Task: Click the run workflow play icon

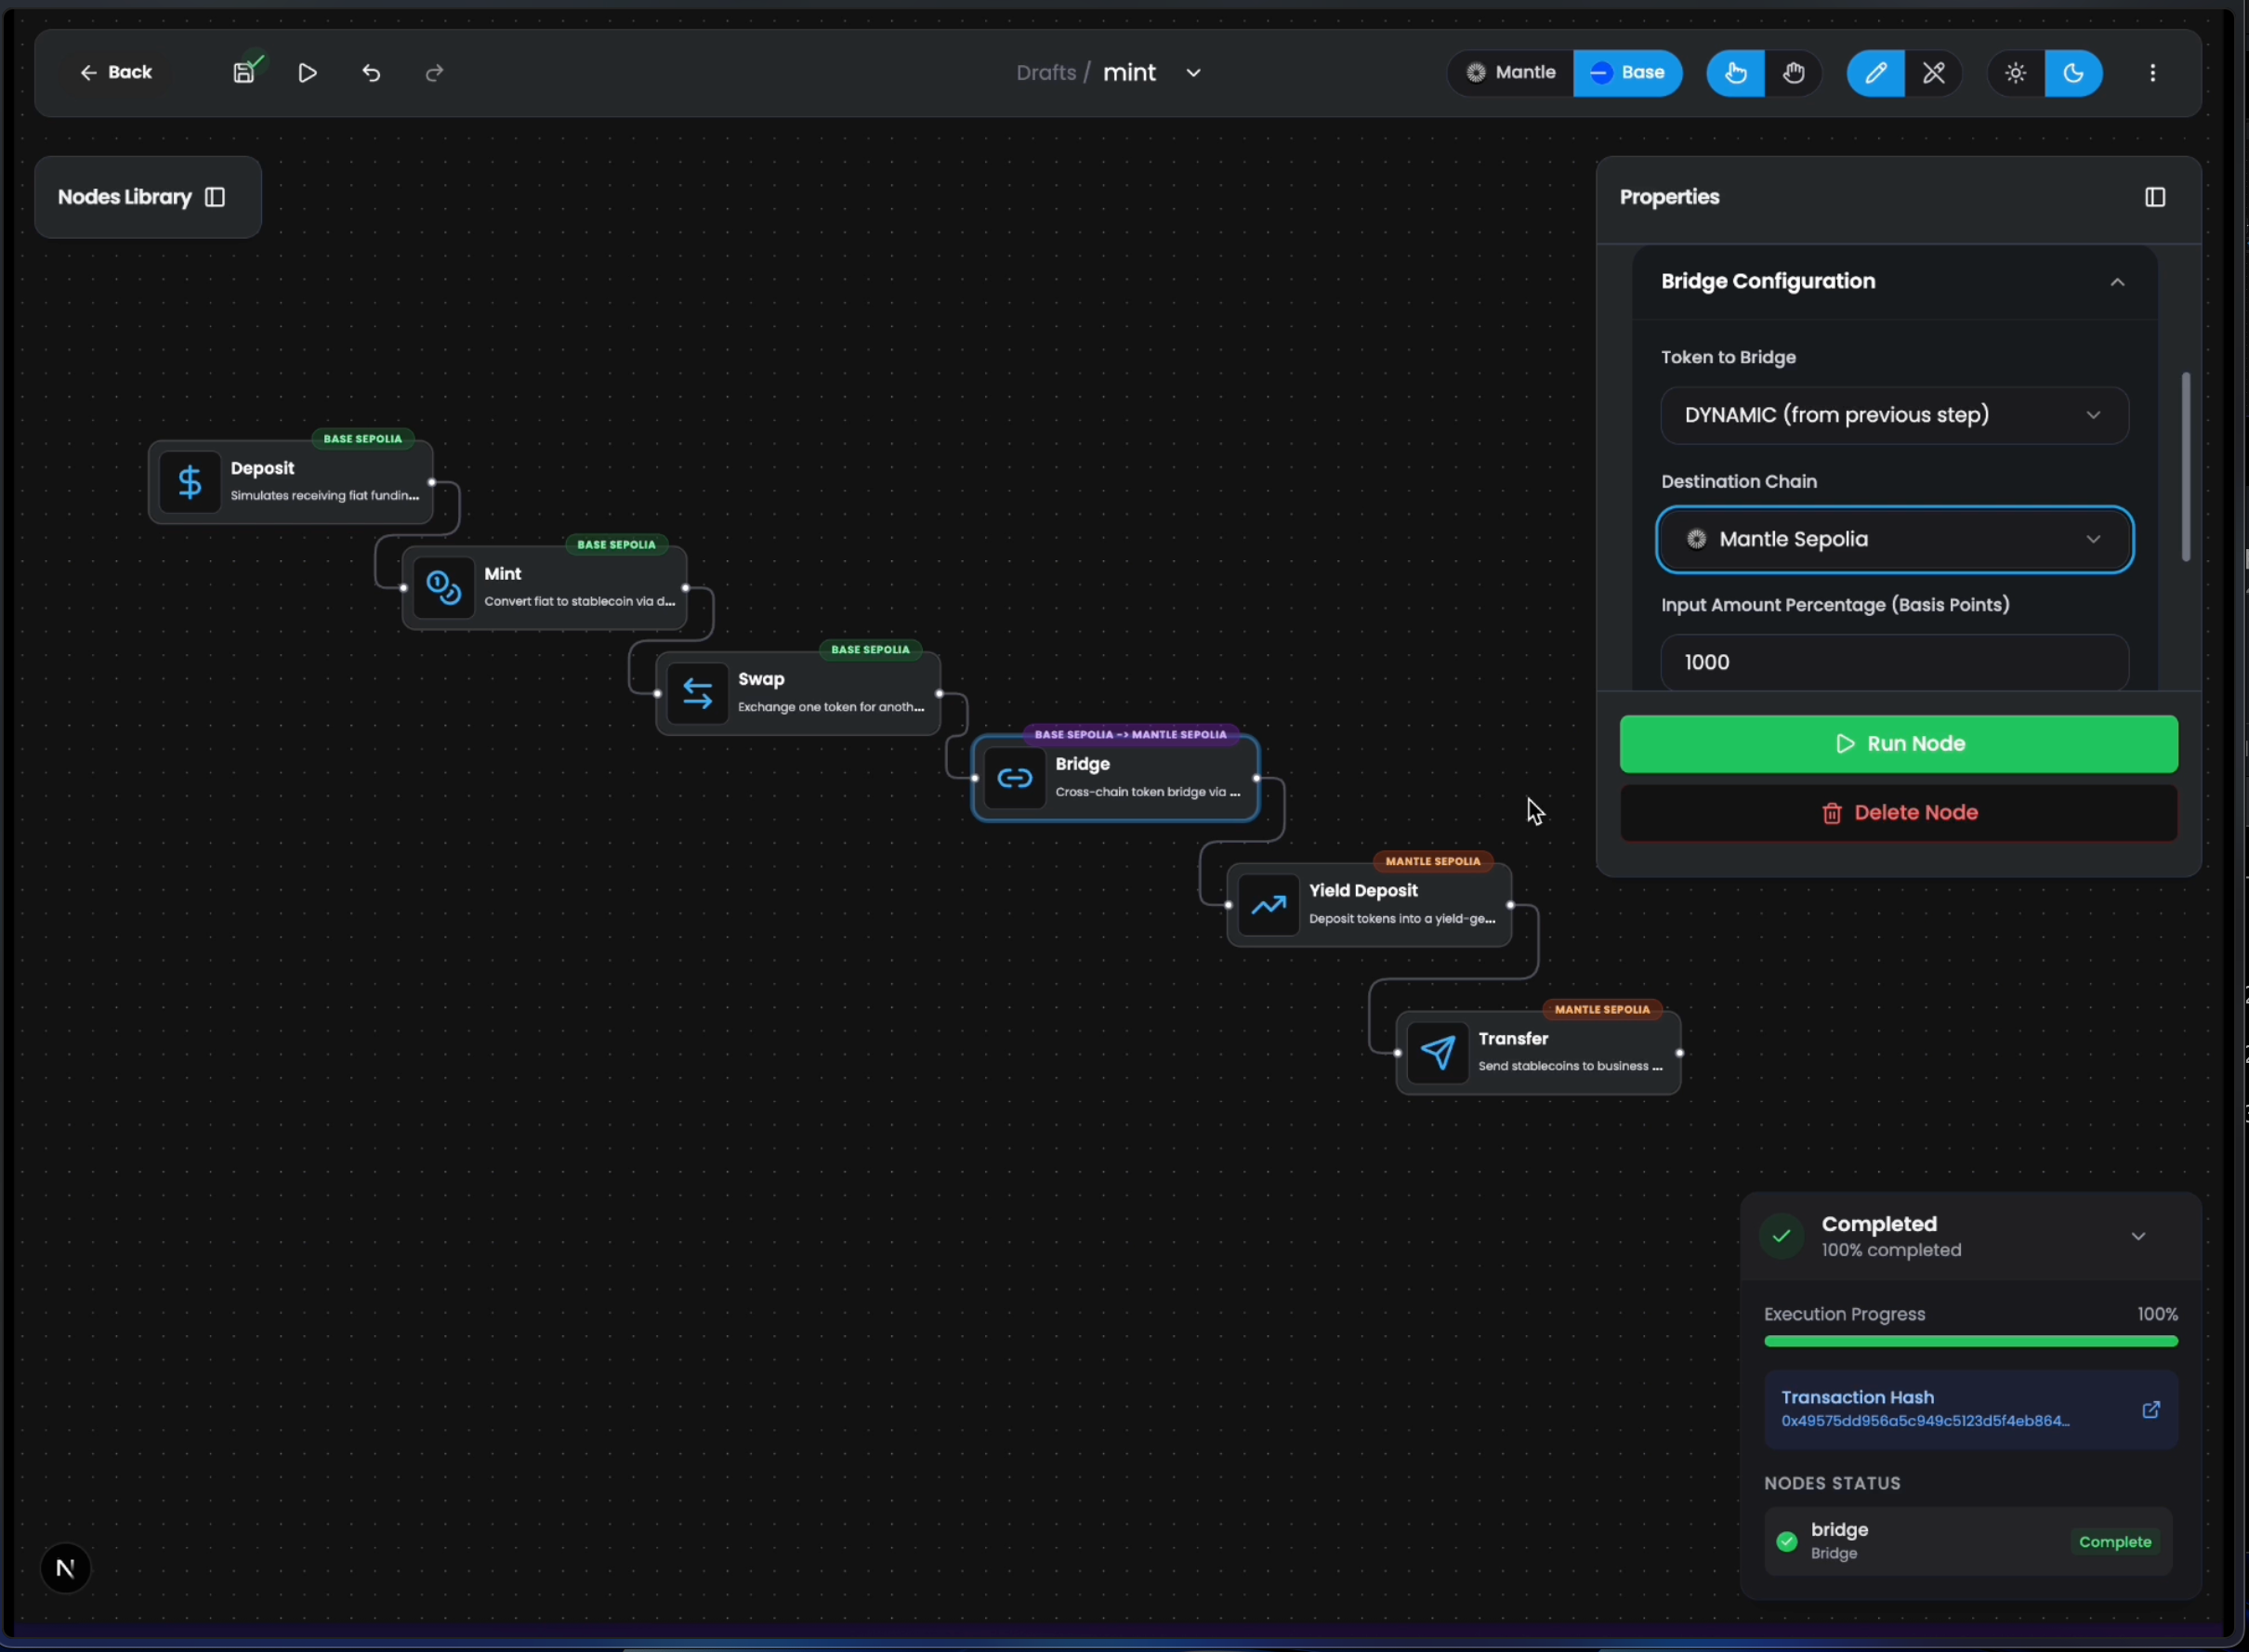Action: point(308,73)
